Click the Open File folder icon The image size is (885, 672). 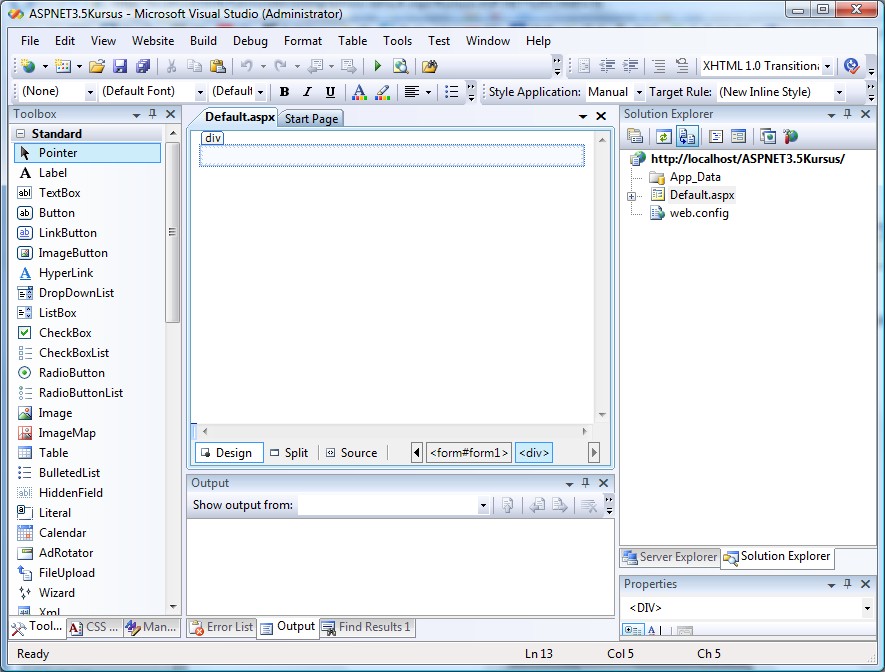click(97, 66)
